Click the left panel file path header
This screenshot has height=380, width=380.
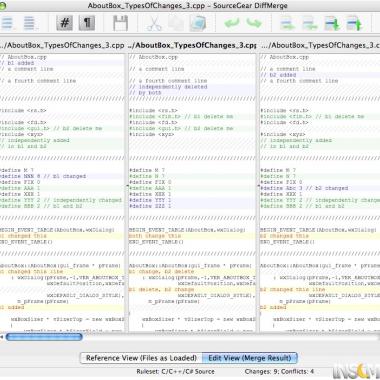62,45
